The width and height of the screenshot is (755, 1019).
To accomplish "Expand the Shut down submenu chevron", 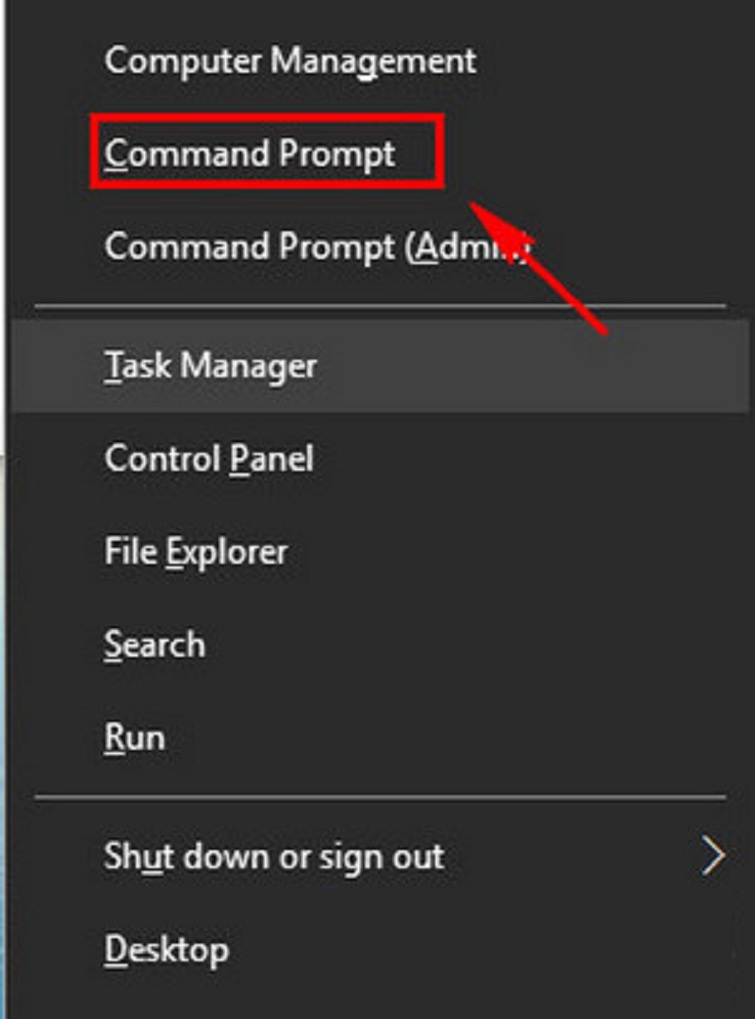I will tap(712, 857).
